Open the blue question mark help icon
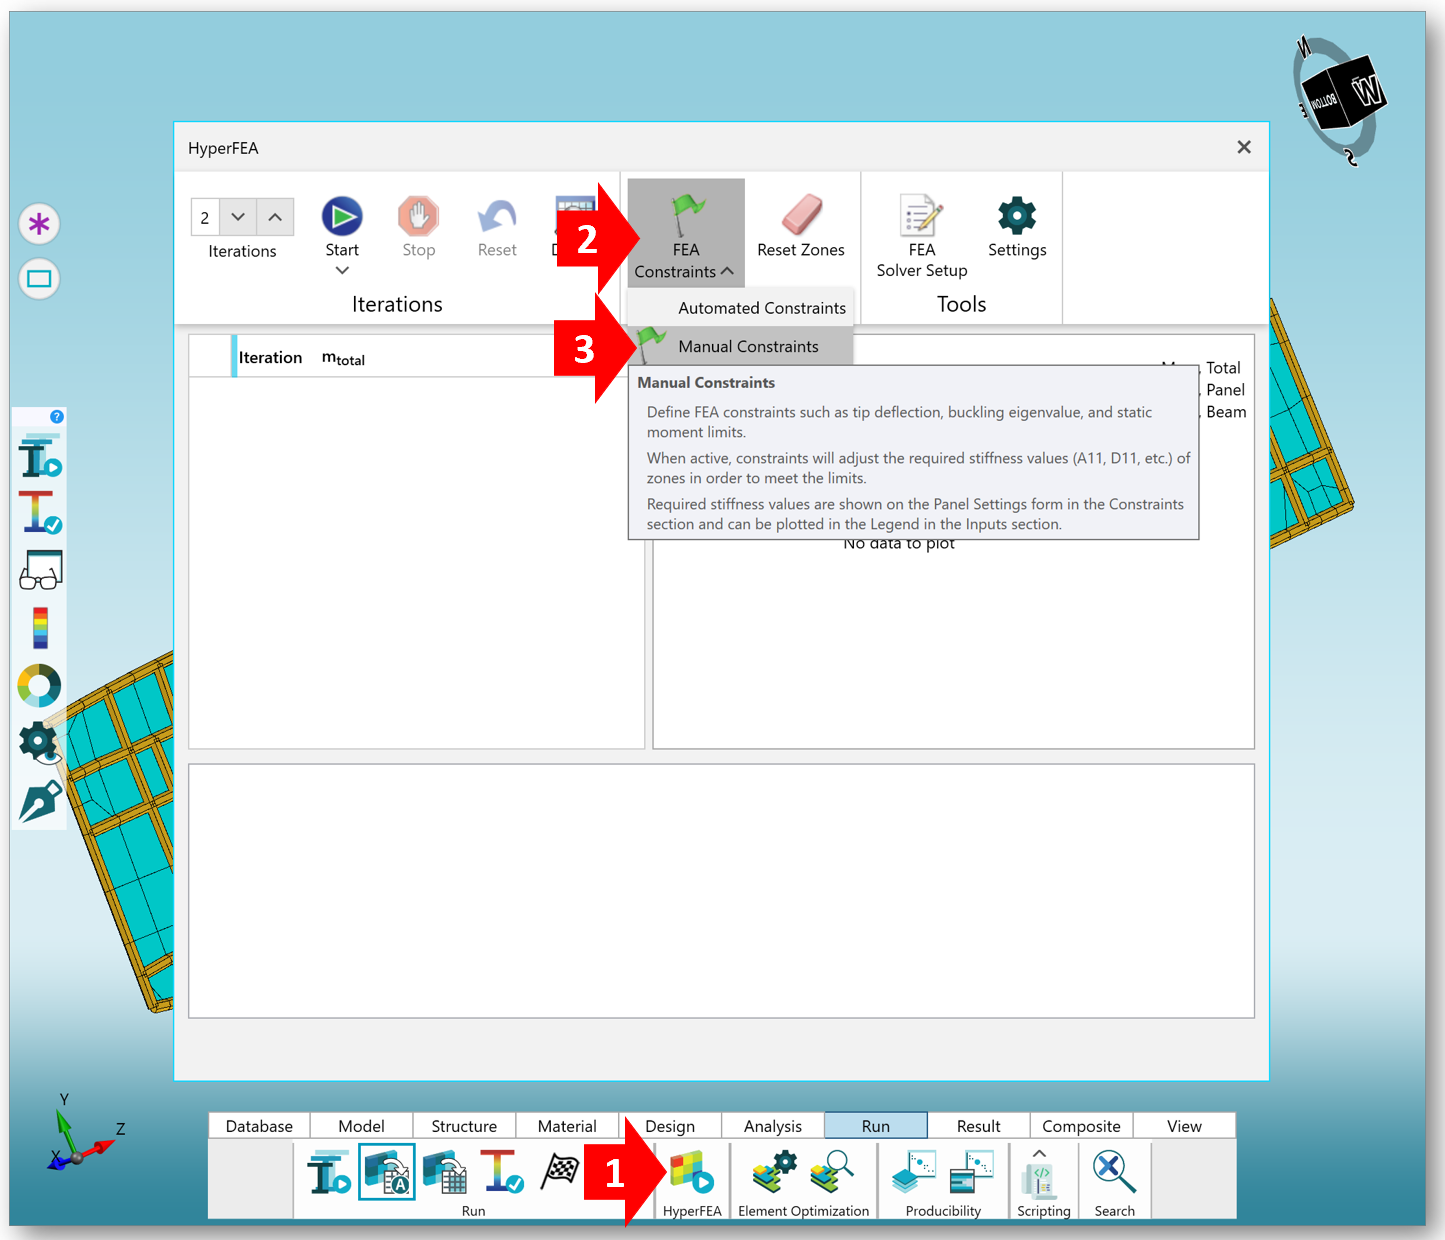1445x1240 pixels. (57, 416)
